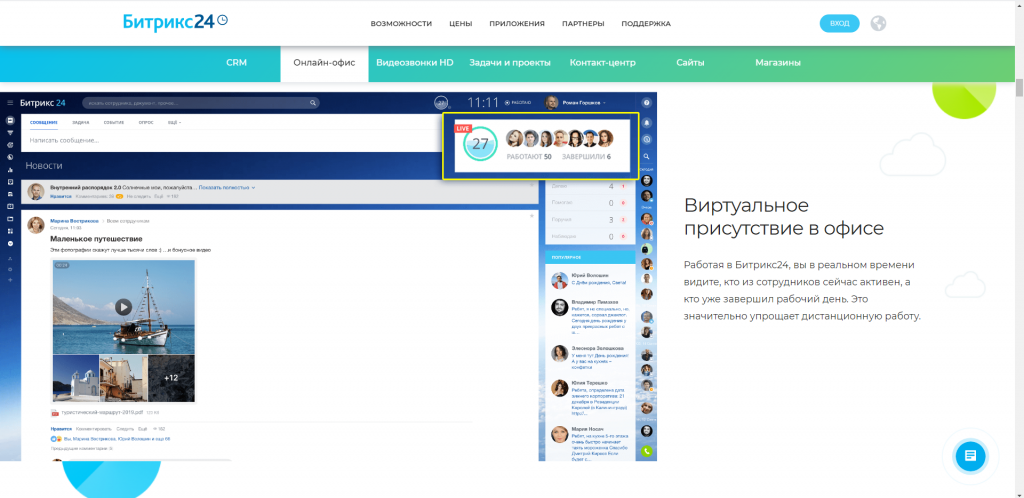Image resolution: width=1024 pixels, height=498 pixels.
Task: Click the portal search field in the demo
Action: [x=200, y=102]
